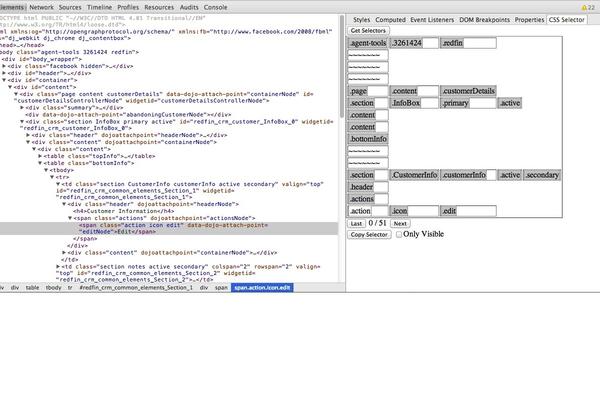Toggle the .secondary class selector
This screenshot has height=400, width=600.
point(542,175)
